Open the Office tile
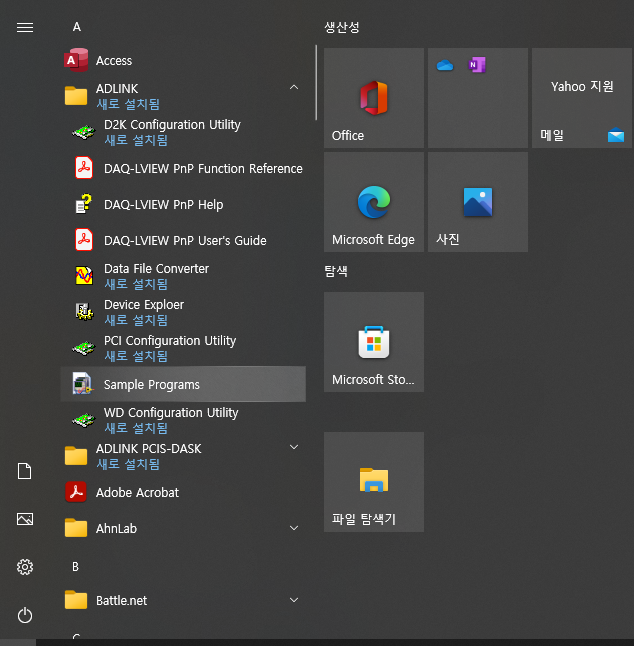 click(374, 98)
